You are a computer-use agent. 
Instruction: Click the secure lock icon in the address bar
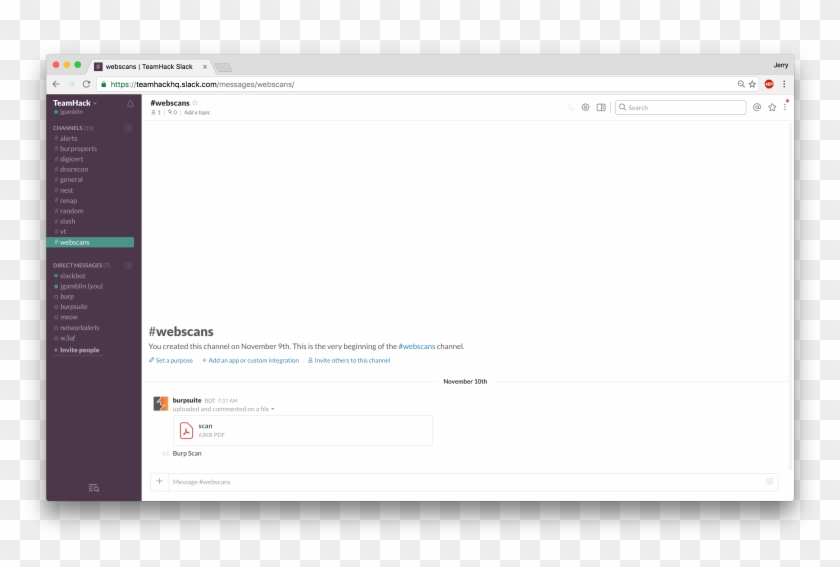103,84
